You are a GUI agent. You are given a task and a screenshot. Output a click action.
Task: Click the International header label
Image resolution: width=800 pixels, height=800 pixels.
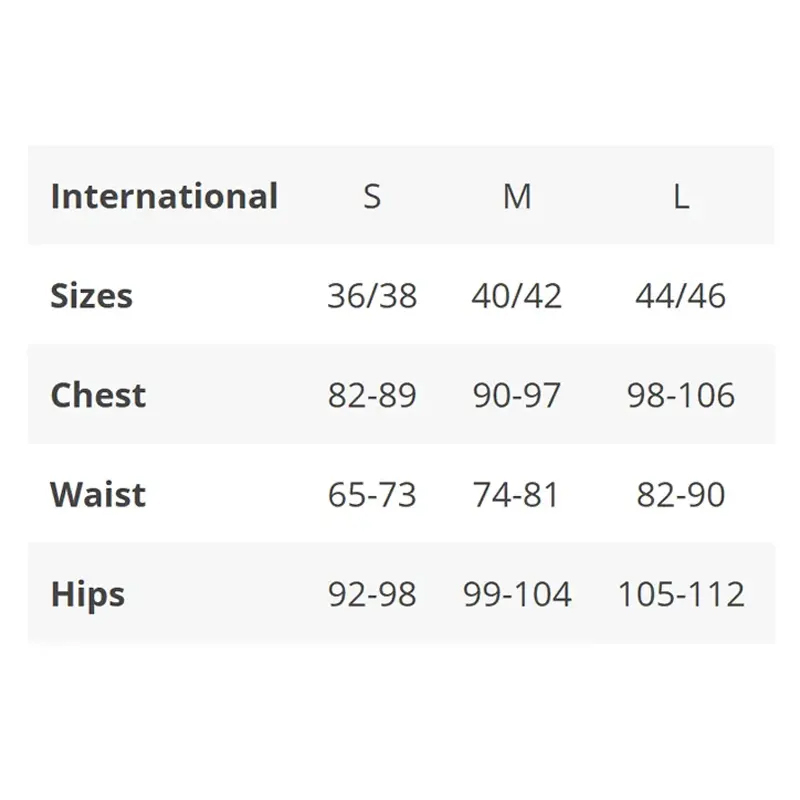pyautogui.click(x=164, y=196)
